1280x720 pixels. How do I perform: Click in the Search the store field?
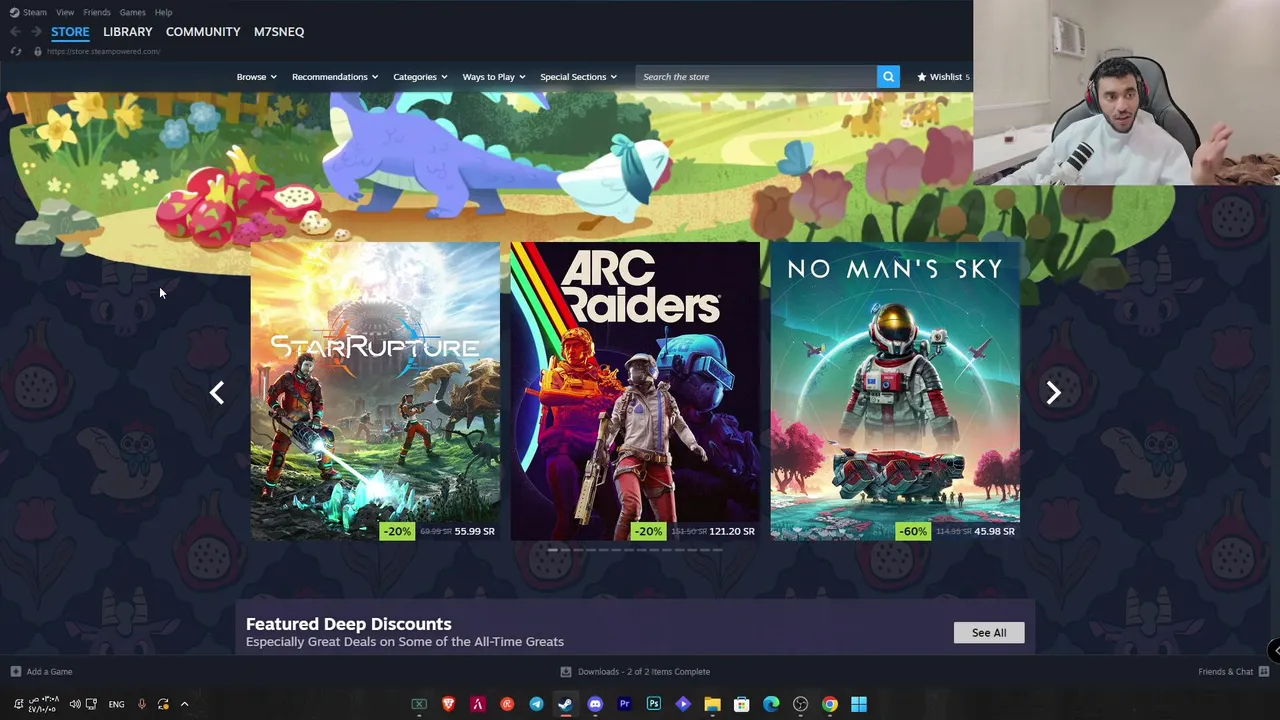757,77
